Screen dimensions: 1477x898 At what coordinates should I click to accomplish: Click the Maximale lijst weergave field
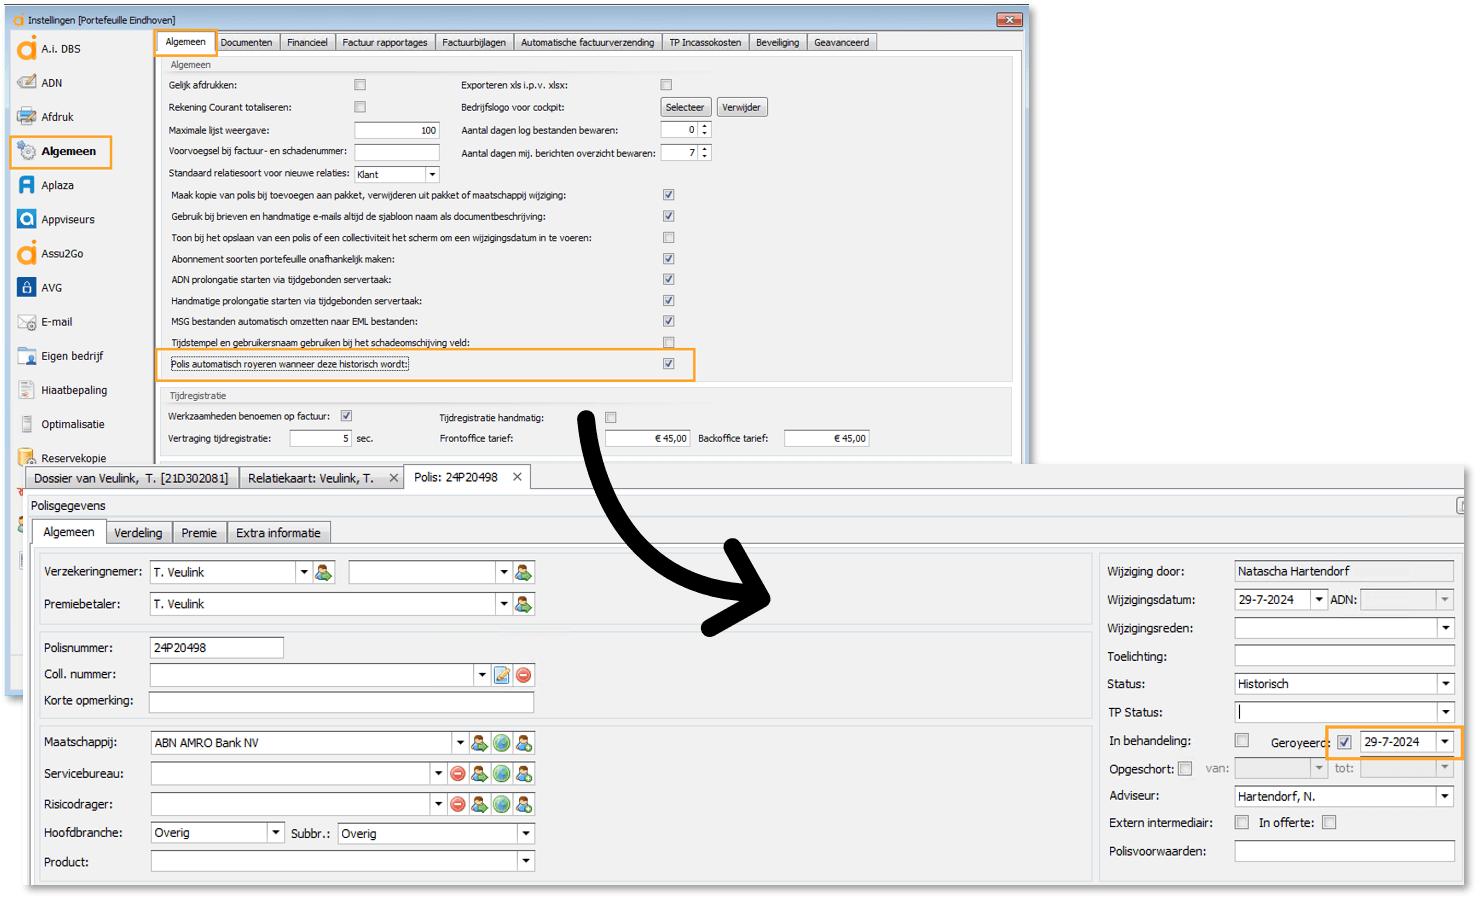397,130
